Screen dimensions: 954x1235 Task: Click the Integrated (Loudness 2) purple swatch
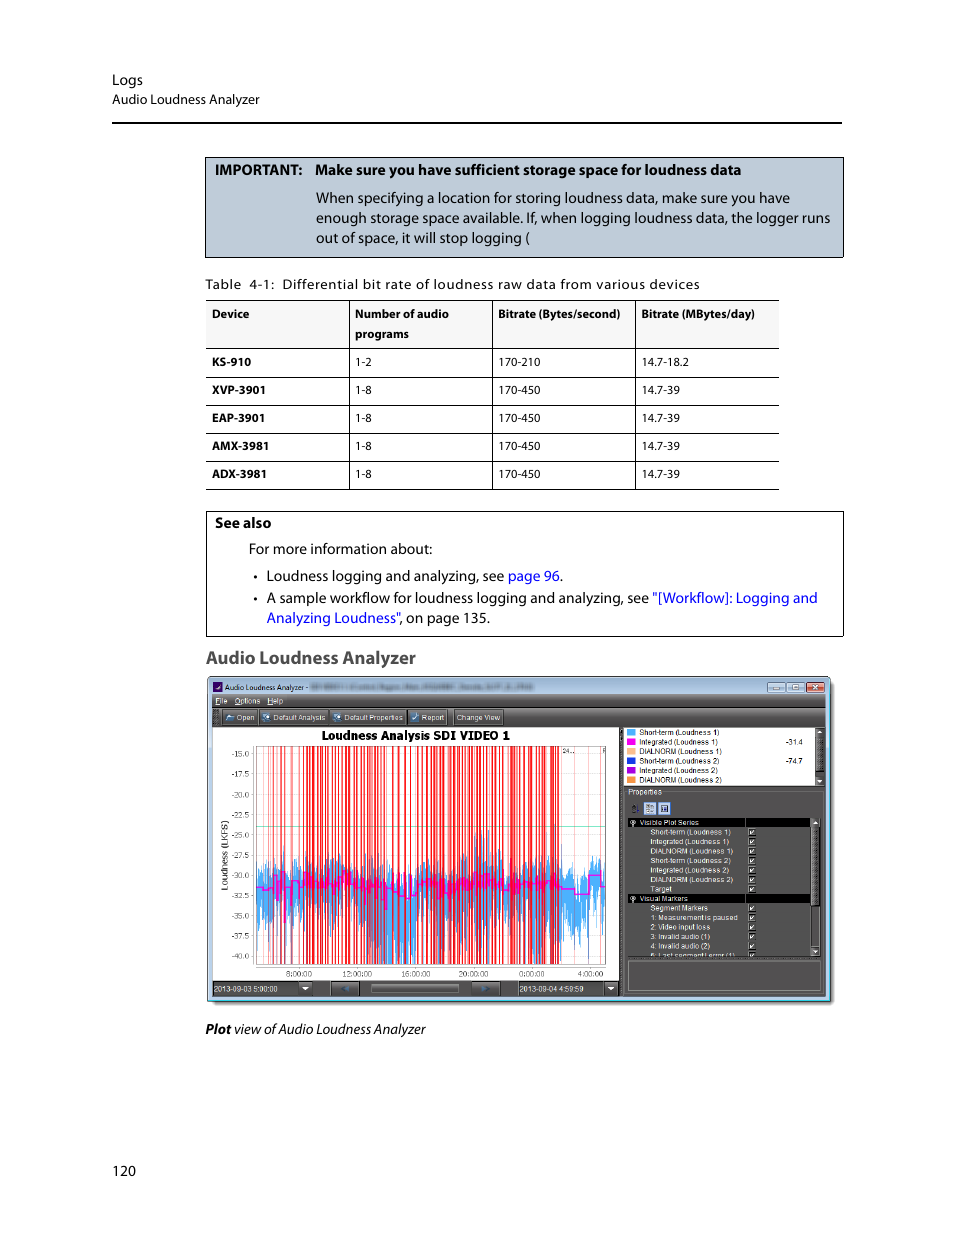(631, 770)
